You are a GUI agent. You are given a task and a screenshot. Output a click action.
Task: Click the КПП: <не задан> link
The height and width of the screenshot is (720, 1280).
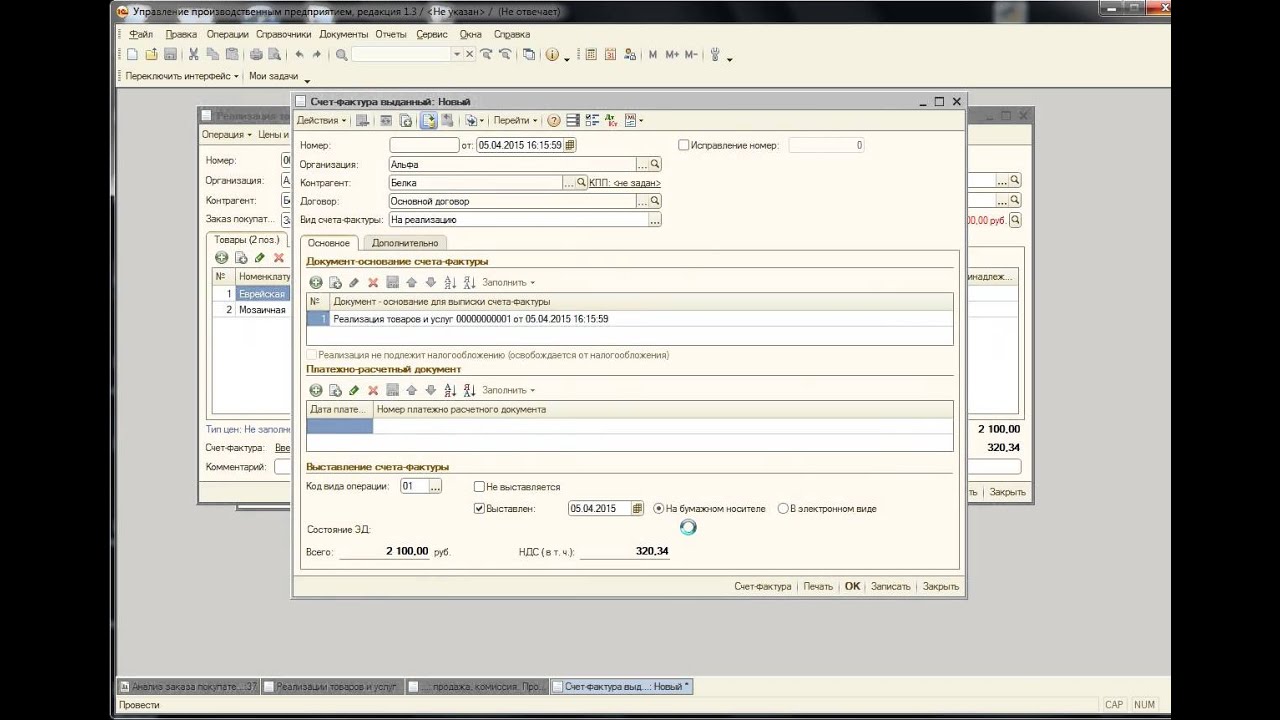pos(625,183)
